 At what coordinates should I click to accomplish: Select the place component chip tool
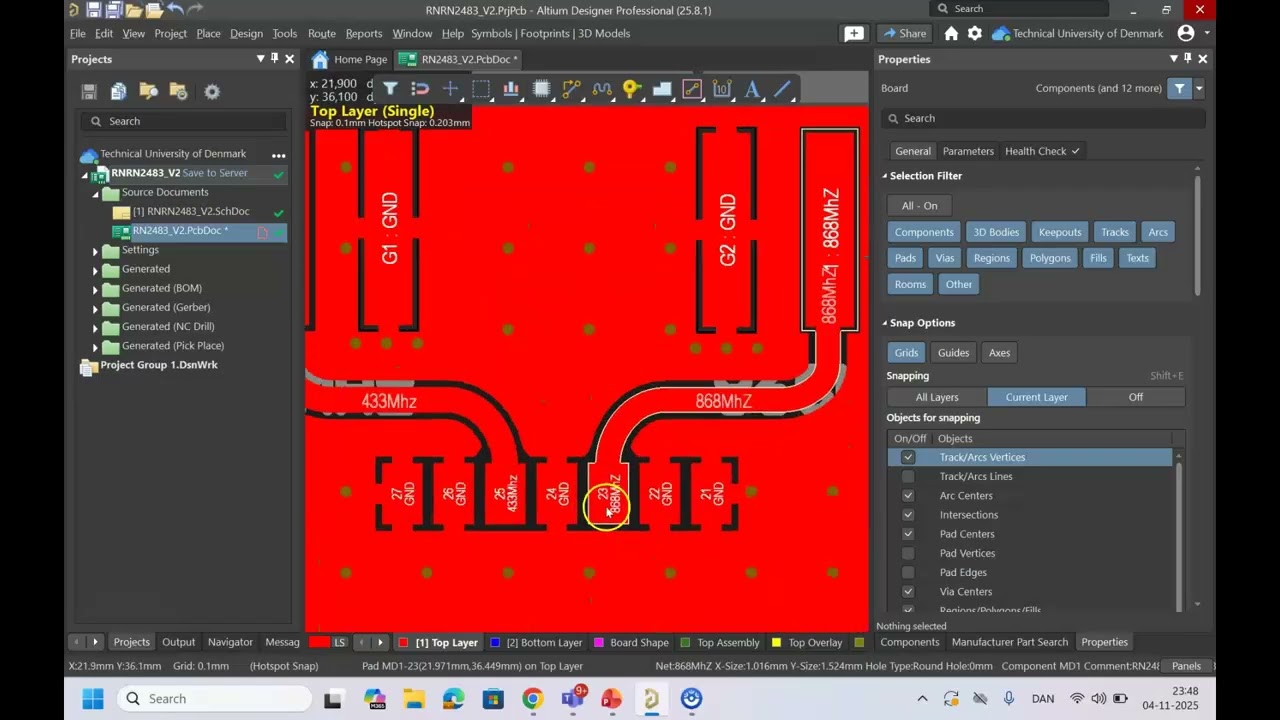(541, 89)
